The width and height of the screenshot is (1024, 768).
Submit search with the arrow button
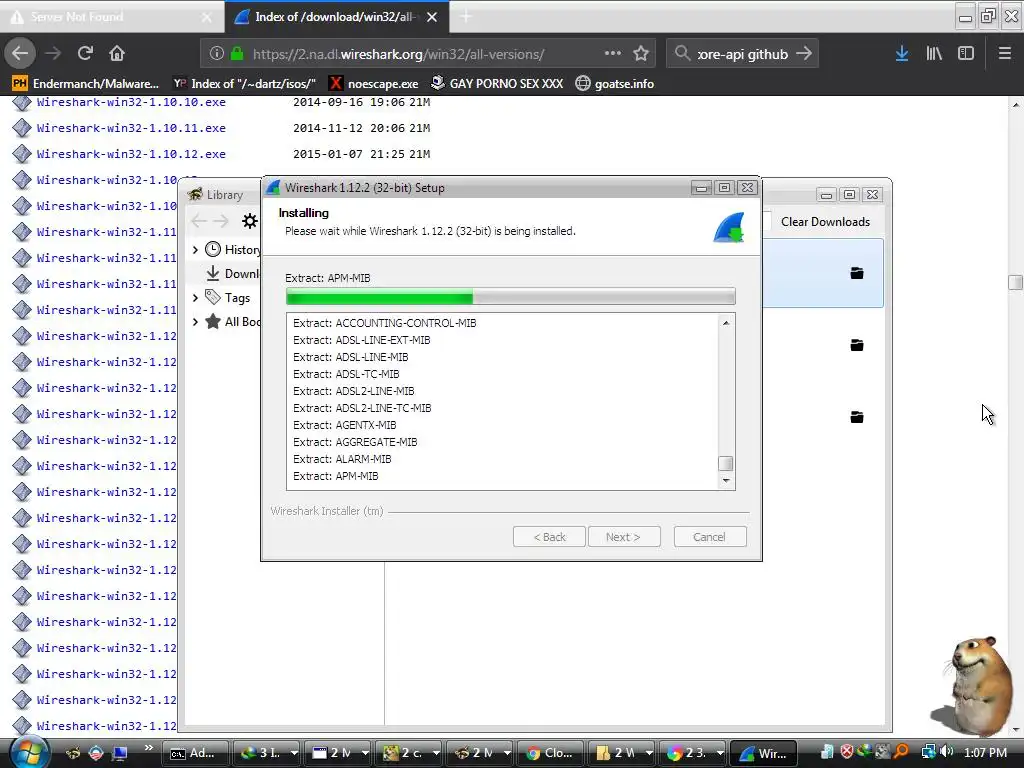(x=804, y=54)
